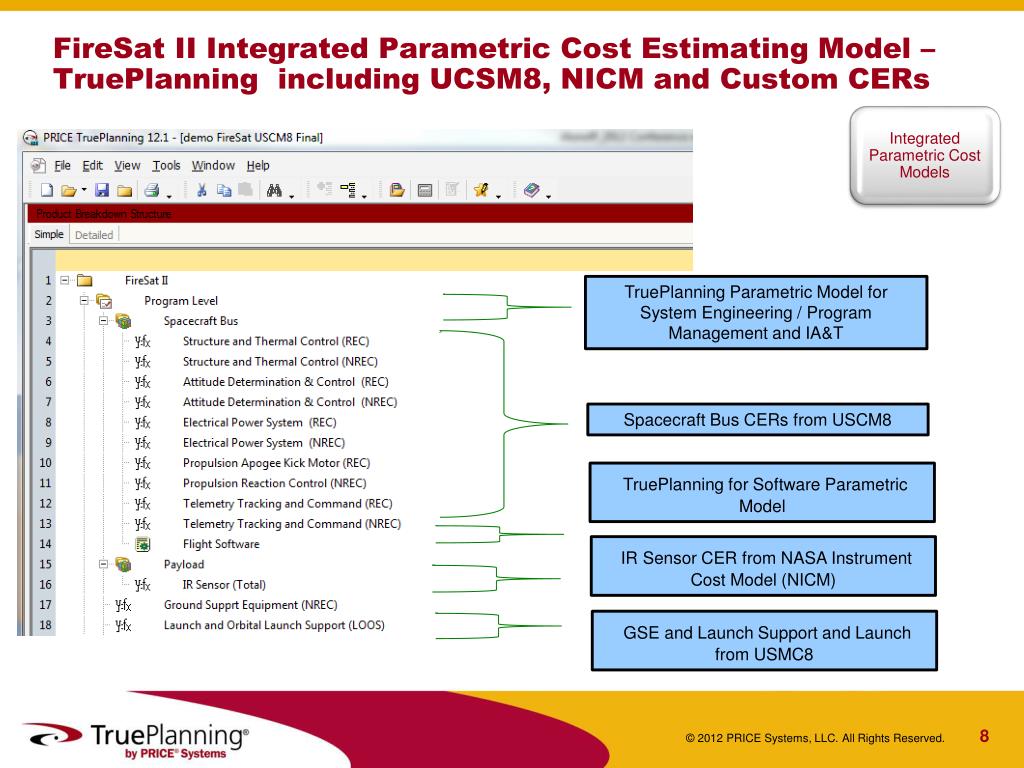Switch to the Detailed tab
The height and width of the screenshot is (768, 1024).
[x=94, y=234]
